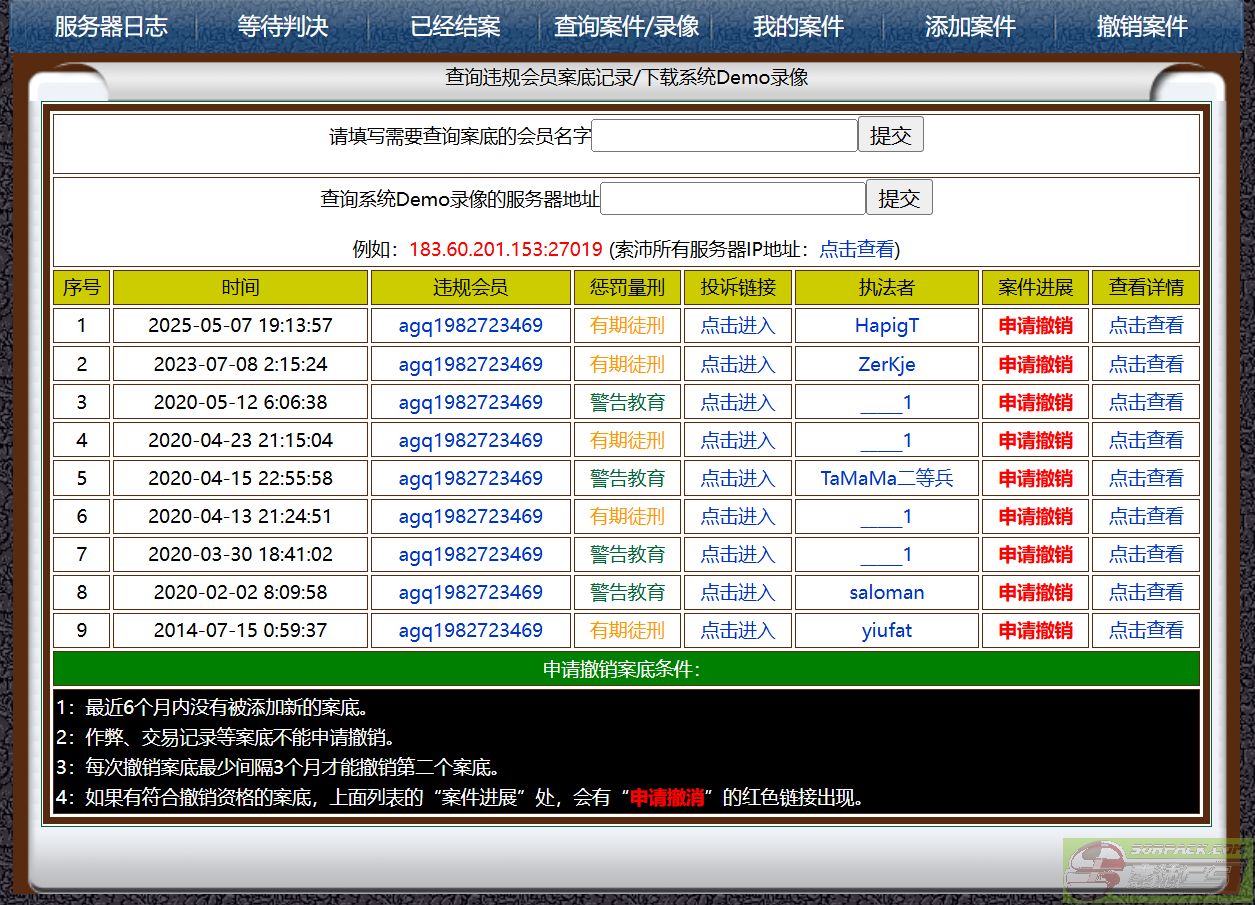Select 查询案件/录像 in navigation bar
This screenshot has width=1255, height=905.
point(627,27)
